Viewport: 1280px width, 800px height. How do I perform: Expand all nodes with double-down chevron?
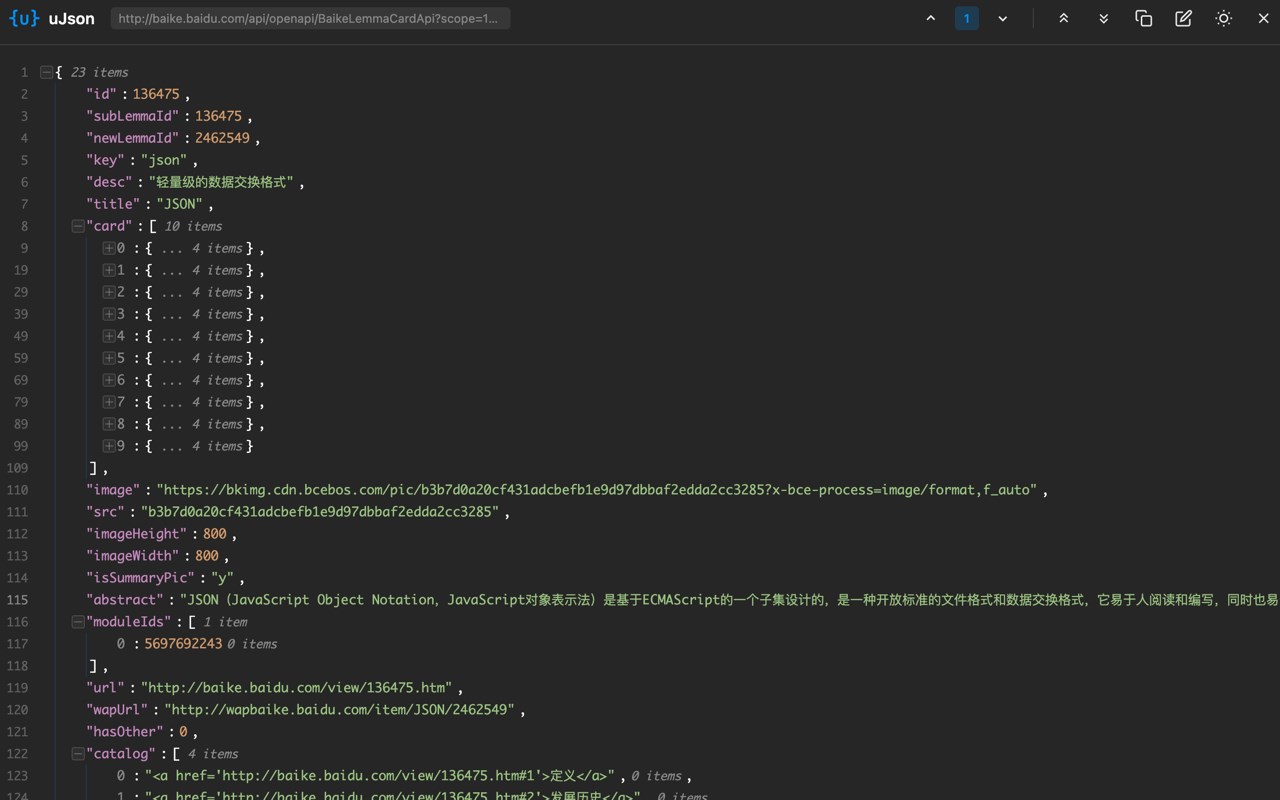click(x=1103, y=18)
